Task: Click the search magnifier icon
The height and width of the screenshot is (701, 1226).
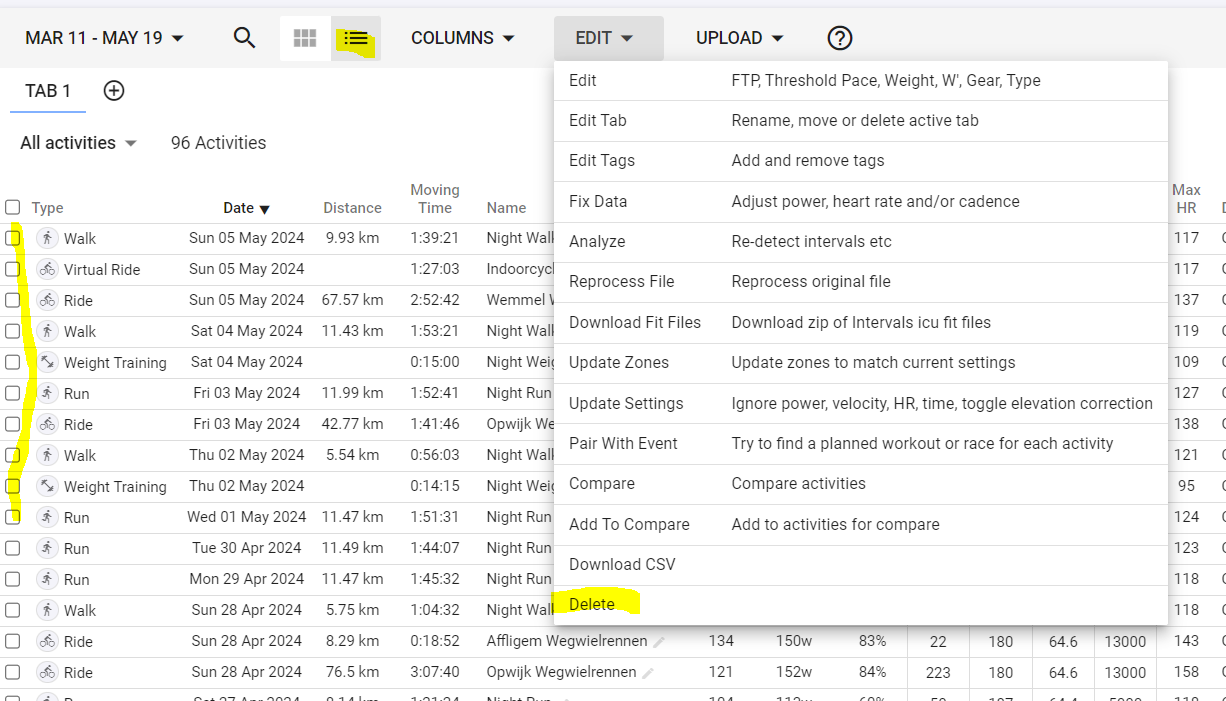Action: tap(245, 38)
